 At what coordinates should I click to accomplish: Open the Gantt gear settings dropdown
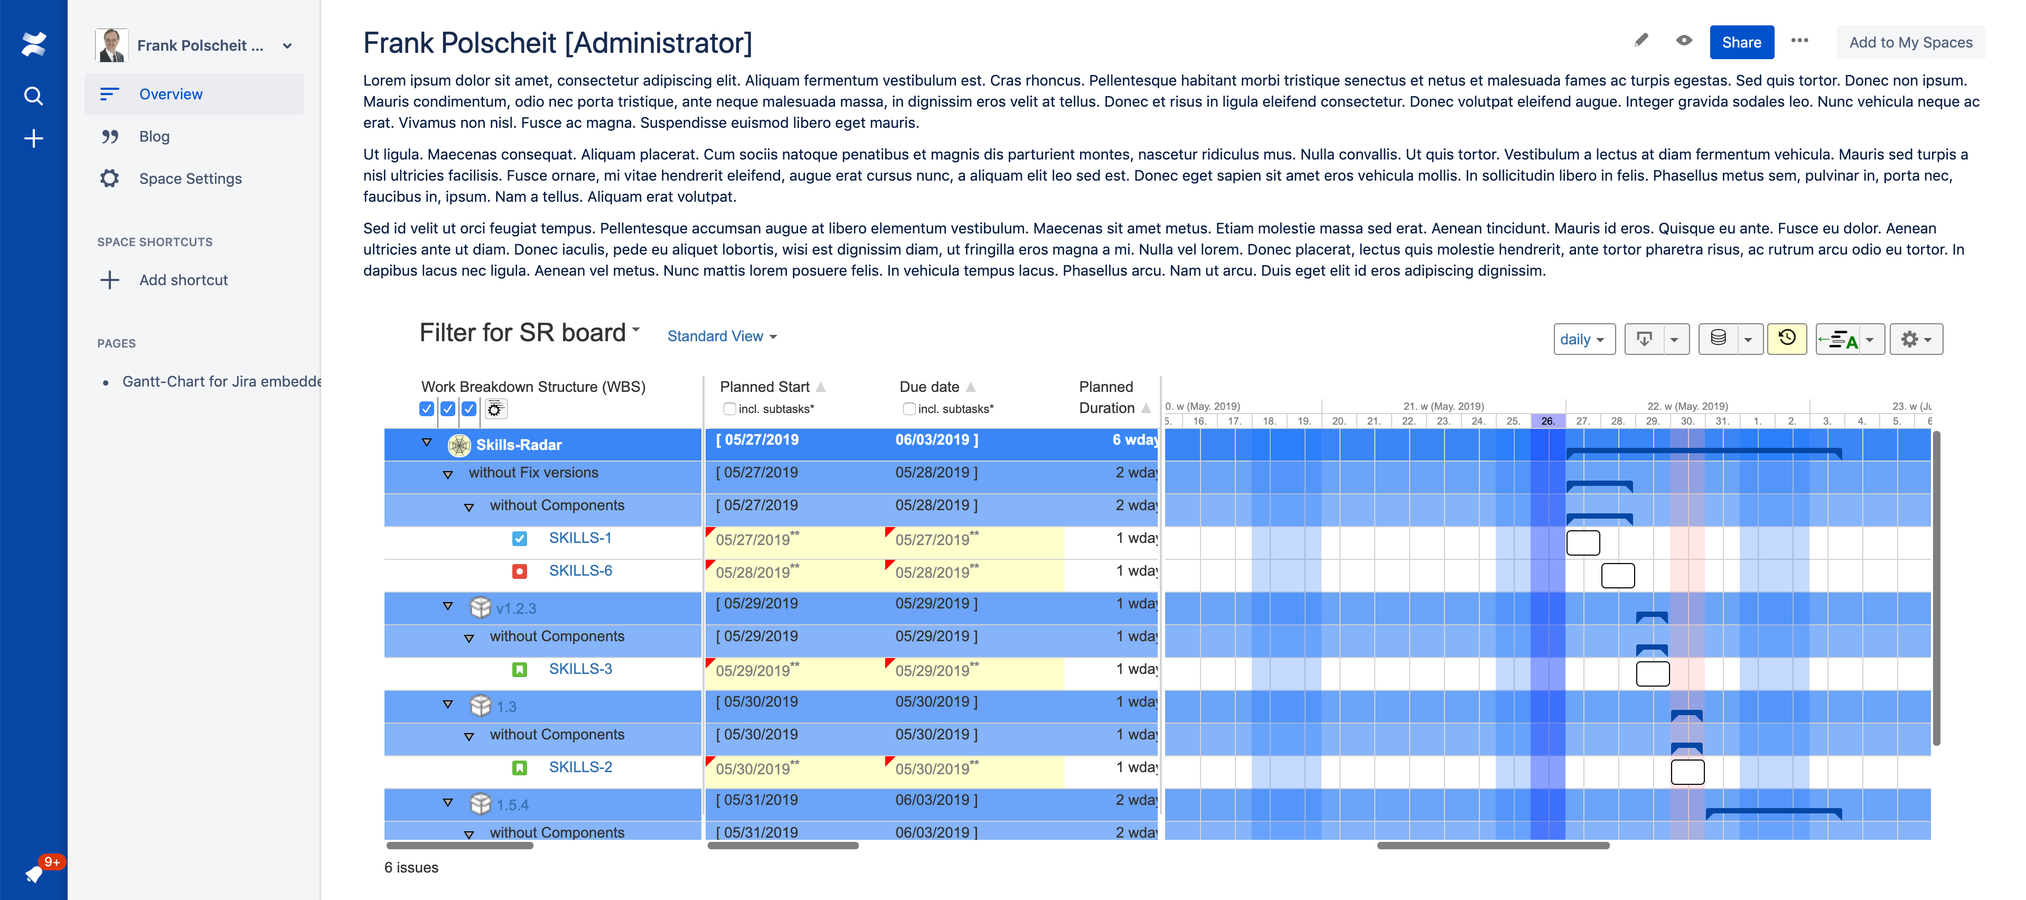[x=1916, y=339]
